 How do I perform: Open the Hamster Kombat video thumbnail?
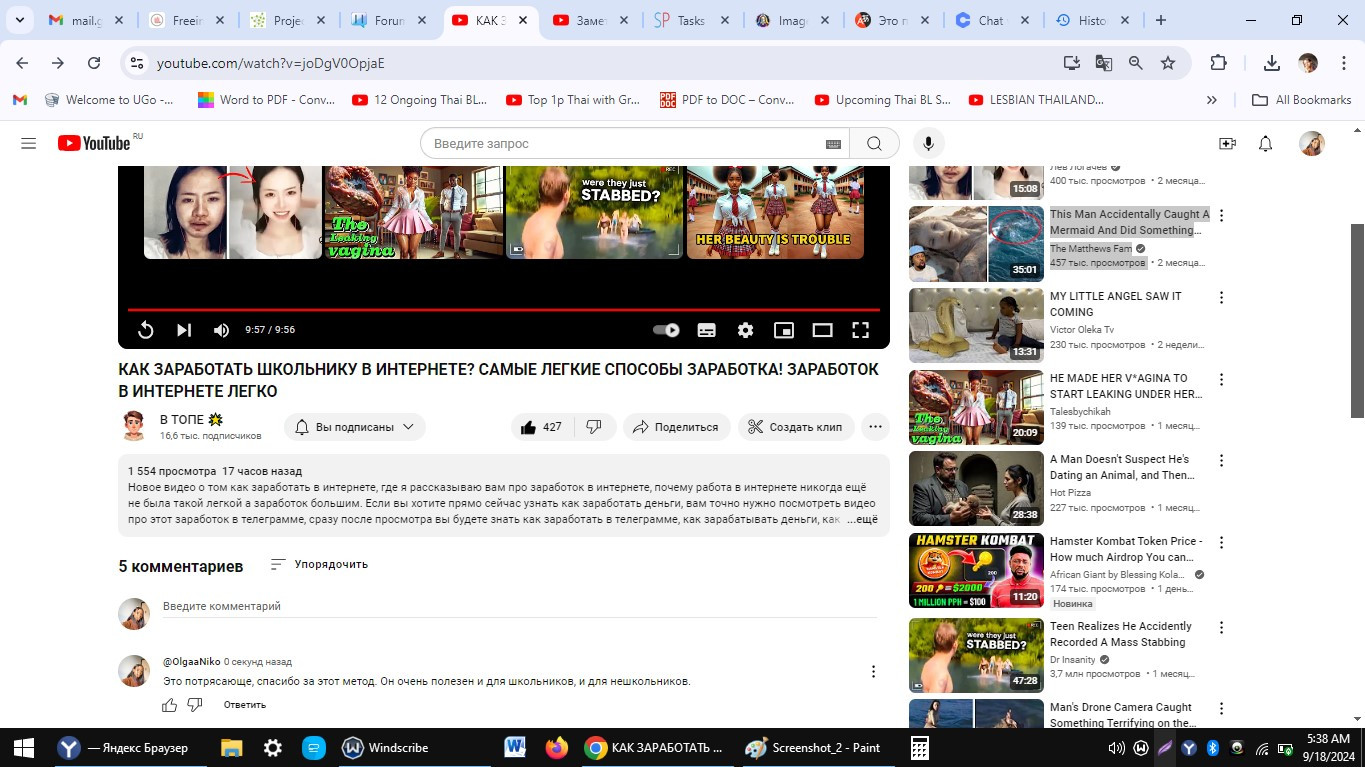(x=976, y=571)
